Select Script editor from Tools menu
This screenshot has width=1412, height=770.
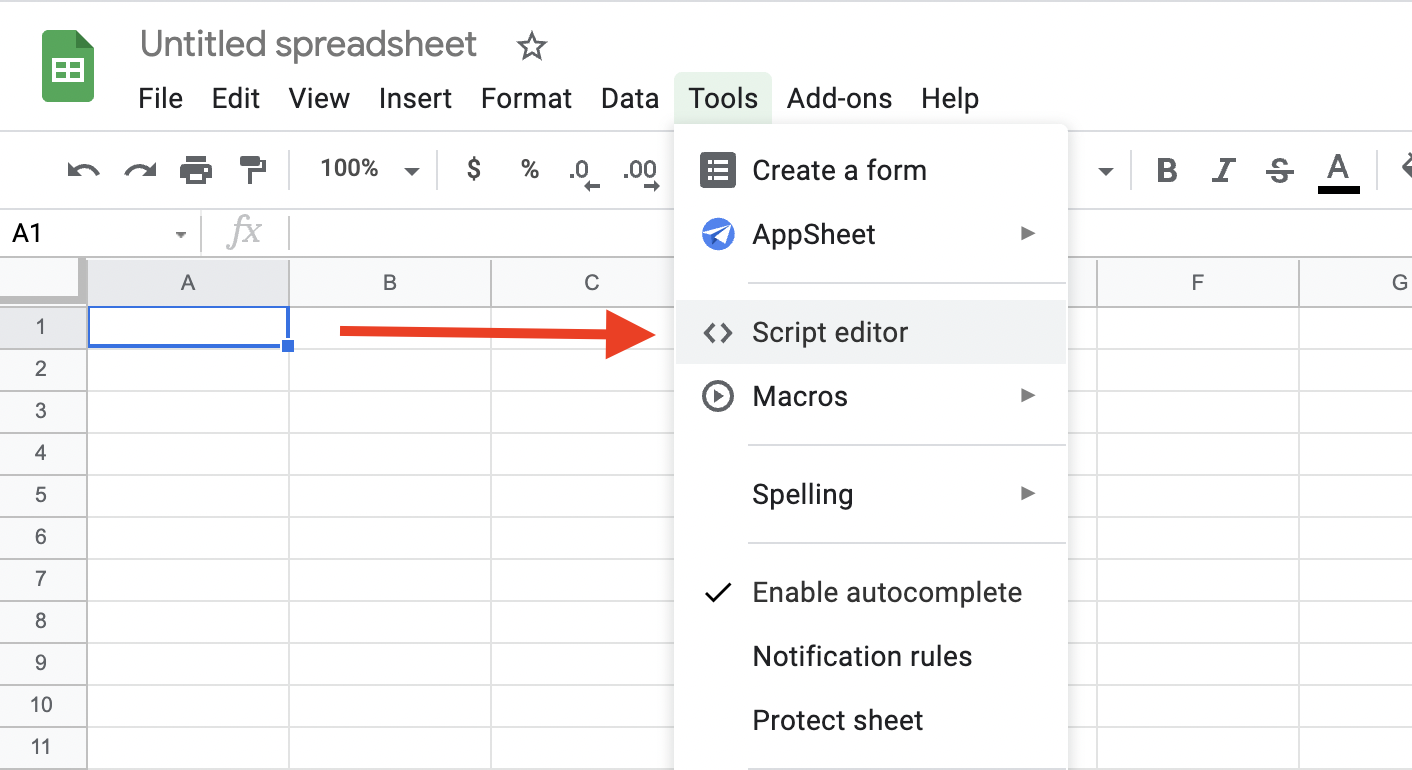[830, 332]
